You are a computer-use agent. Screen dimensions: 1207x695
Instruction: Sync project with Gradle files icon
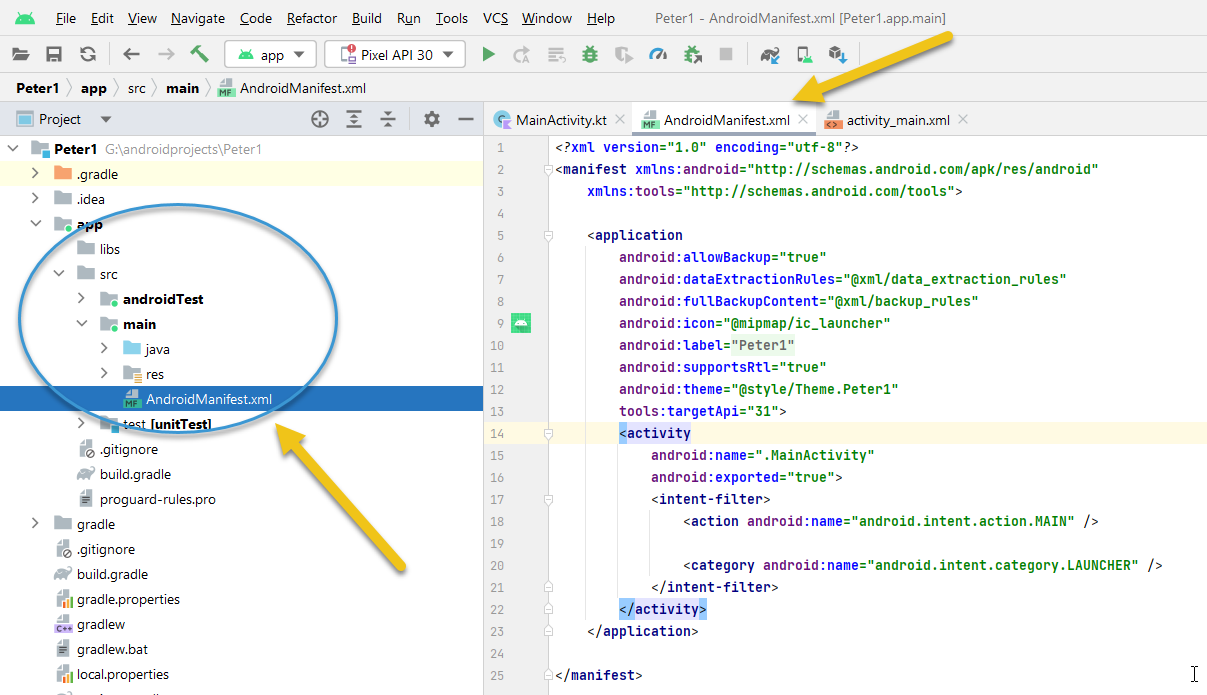(769, 55)
